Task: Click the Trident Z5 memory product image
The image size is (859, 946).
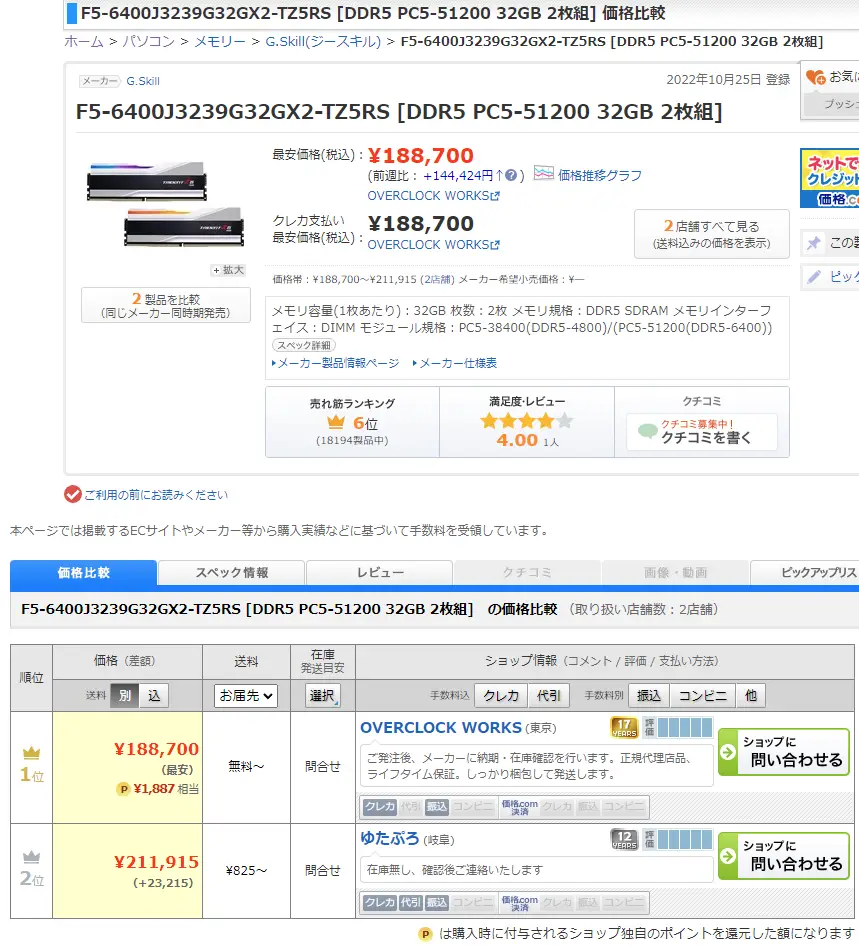Action: (x=165, y=203)
